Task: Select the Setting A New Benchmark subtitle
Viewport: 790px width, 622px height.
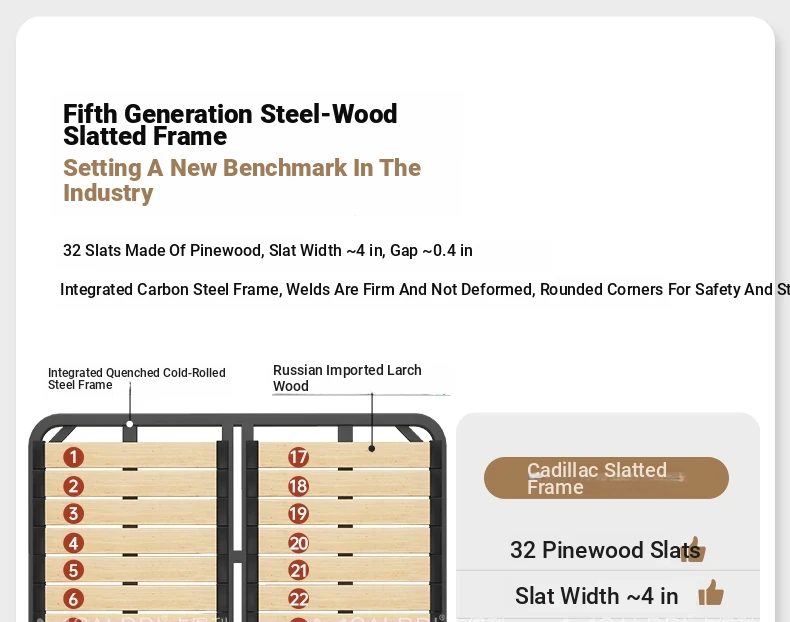Action: tap(242, 180)
